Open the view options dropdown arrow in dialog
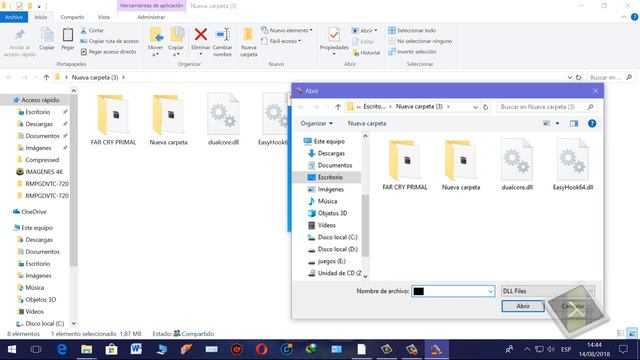Viewport: 640px width, 360px height. point(558,123)
